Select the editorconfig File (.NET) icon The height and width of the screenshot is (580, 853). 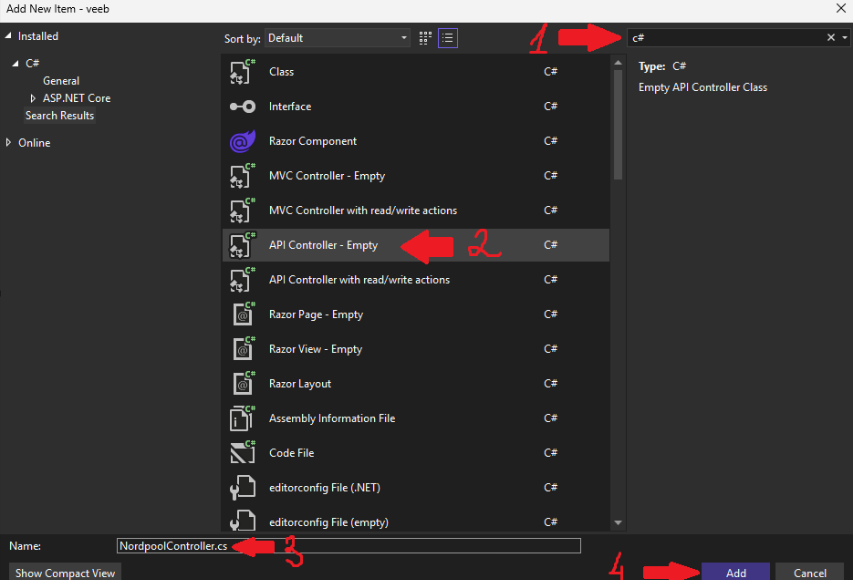[243, 488]
